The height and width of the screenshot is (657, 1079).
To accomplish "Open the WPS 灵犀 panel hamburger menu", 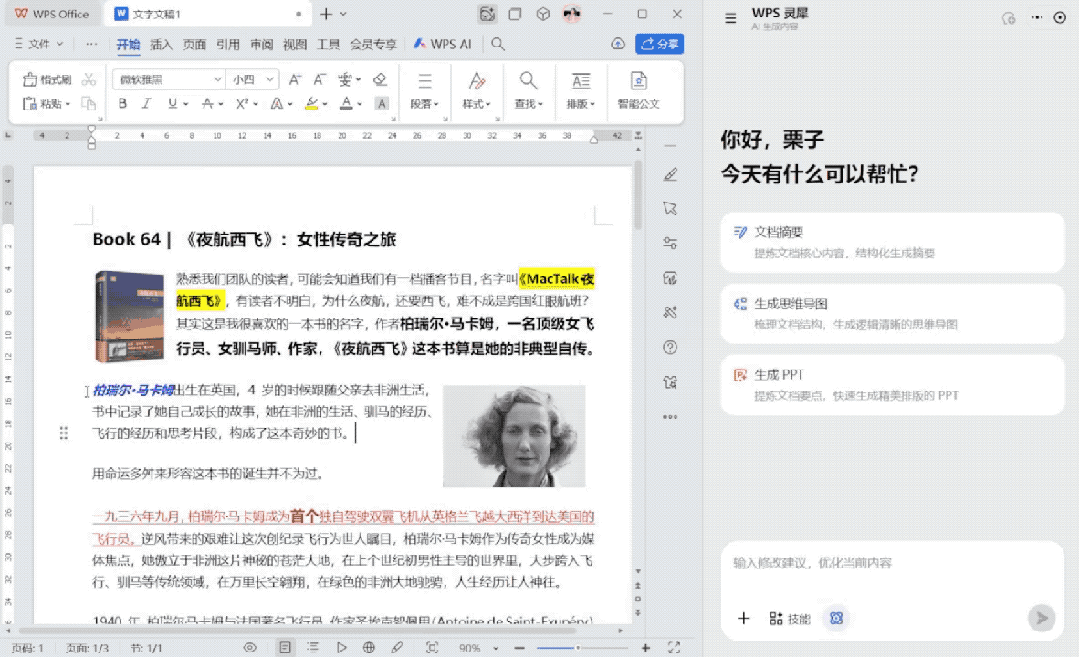I will pos(731,18).
